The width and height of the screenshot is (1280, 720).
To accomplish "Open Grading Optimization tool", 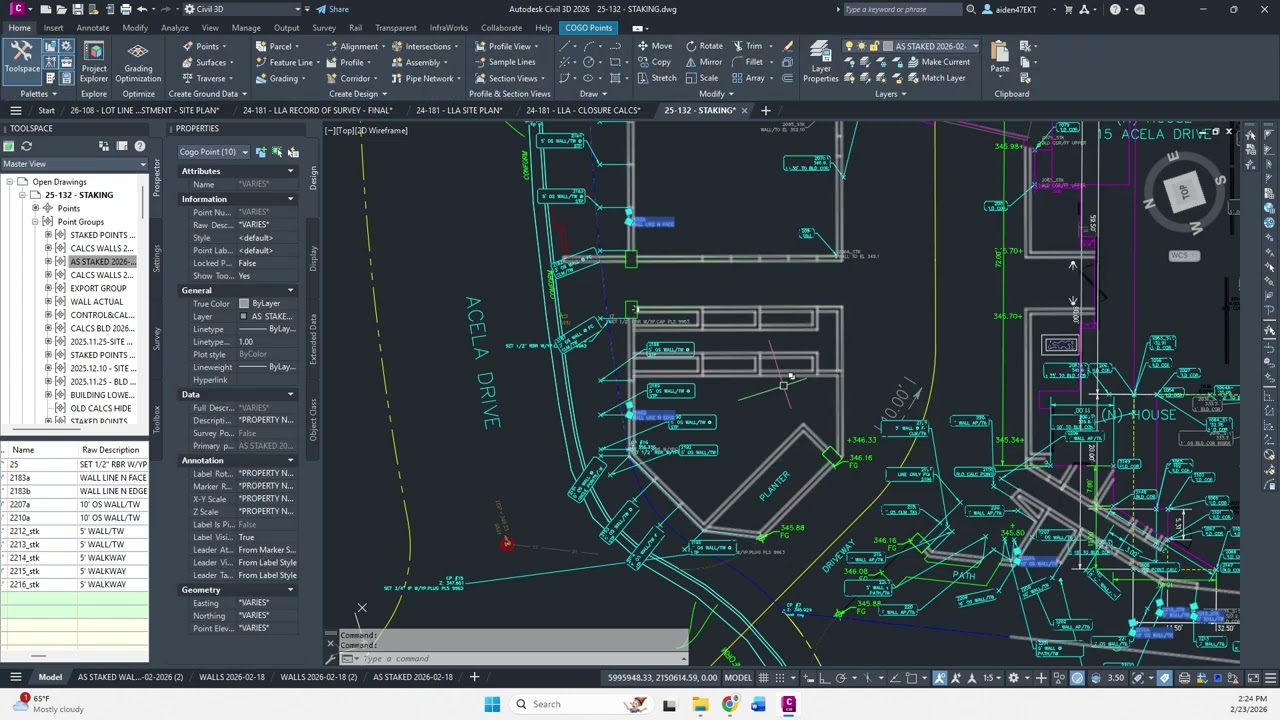I will 138,62.
